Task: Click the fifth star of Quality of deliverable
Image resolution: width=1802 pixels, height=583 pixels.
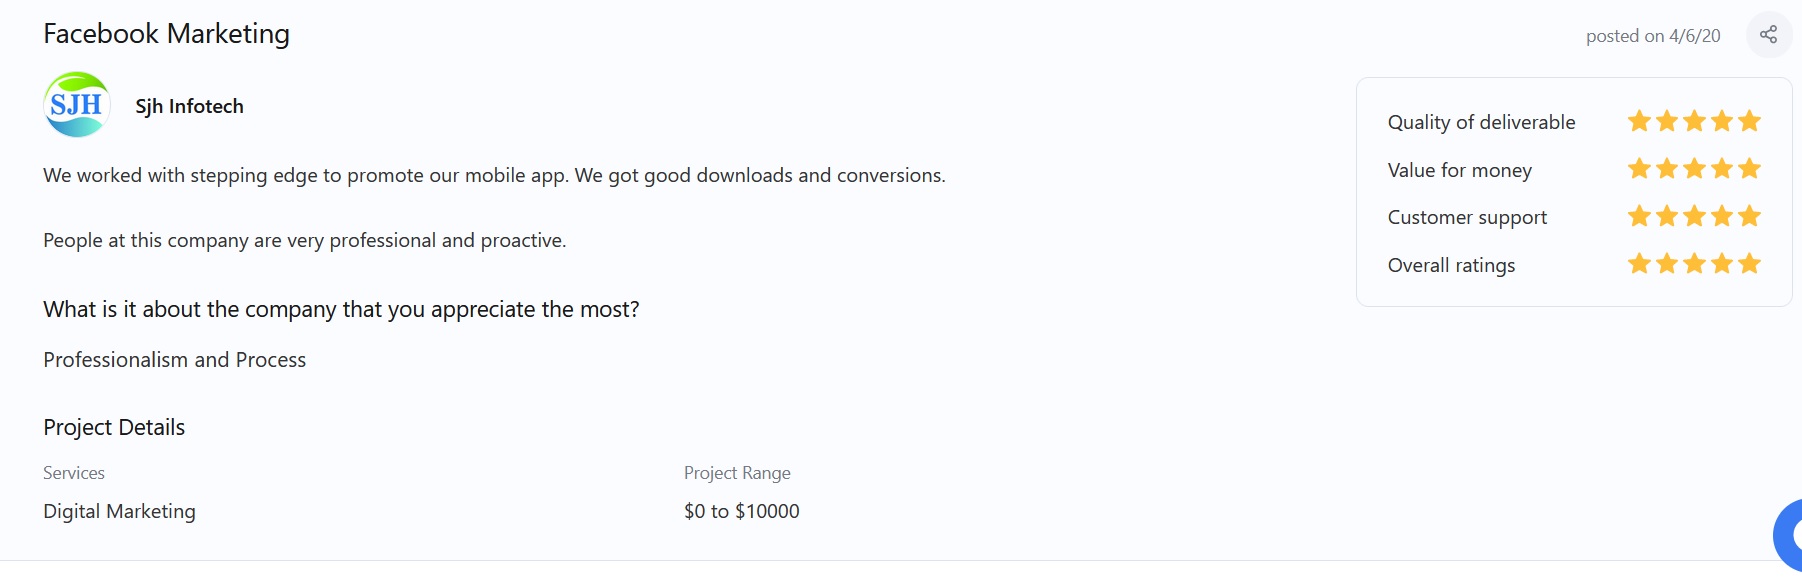Action: [x=1749, y=121]
